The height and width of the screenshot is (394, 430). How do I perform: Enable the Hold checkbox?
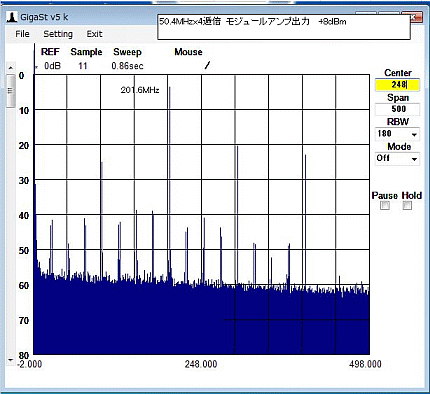407,206
